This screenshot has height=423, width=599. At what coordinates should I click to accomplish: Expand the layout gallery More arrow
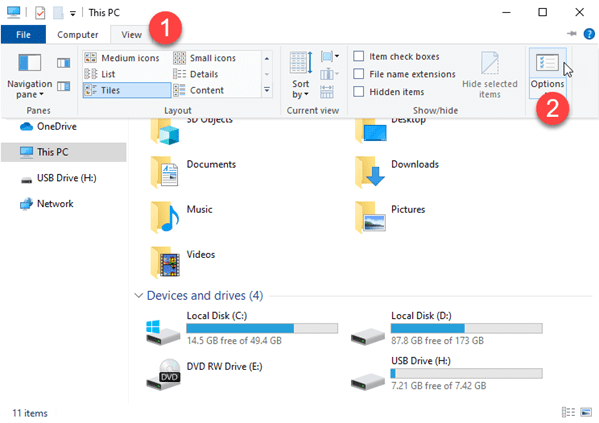point(267,90)
